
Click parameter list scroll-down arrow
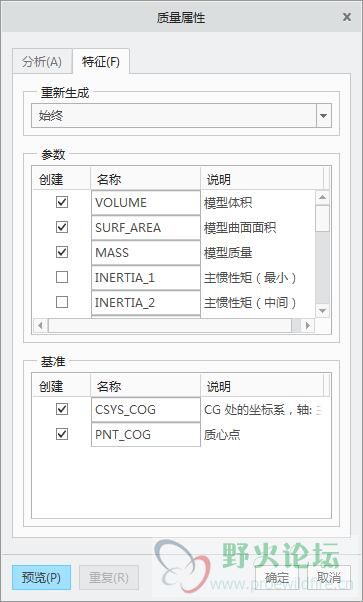coord(322,310)
